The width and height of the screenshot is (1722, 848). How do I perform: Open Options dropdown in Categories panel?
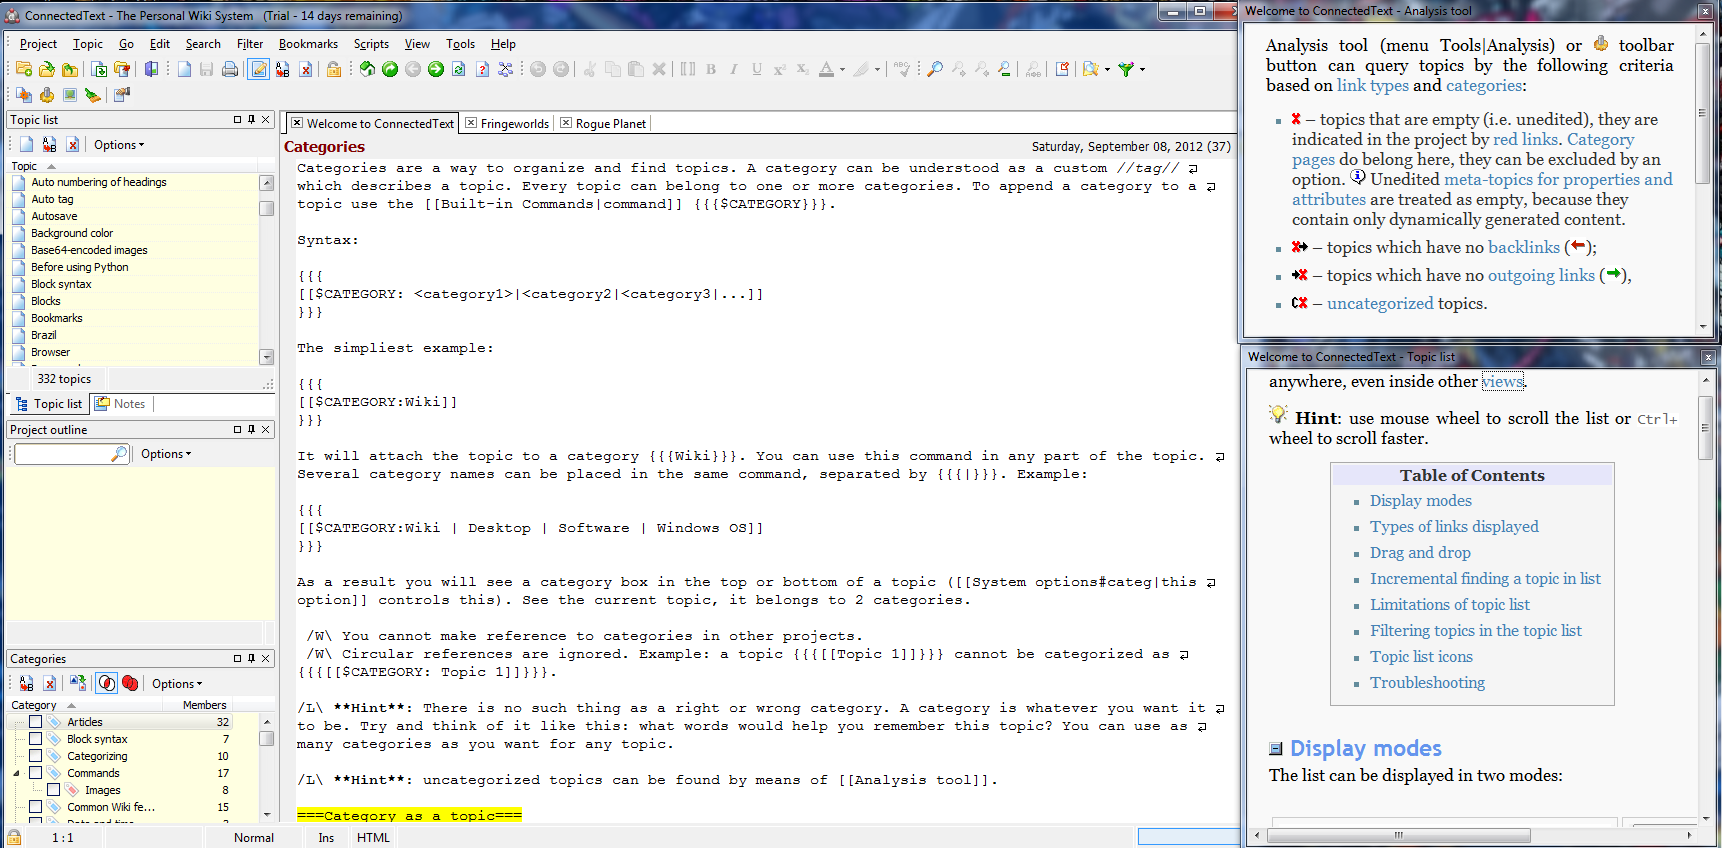coord(176,684)
